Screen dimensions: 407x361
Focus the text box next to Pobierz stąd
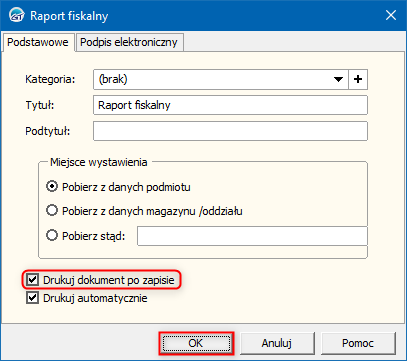pos(252,236)
